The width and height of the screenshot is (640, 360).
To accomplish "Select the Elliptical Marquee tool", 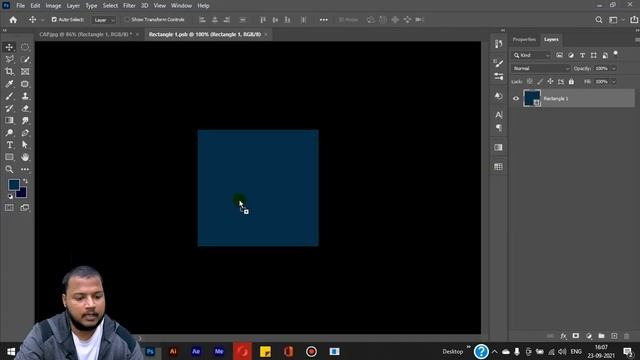I will (25, 47).
